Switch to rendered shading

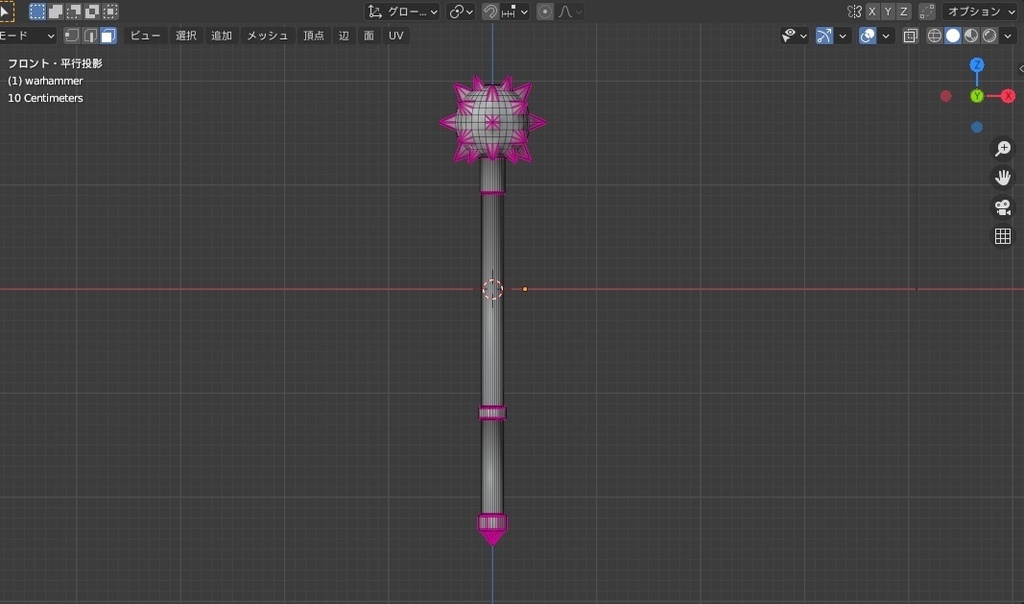click(989, 35)
